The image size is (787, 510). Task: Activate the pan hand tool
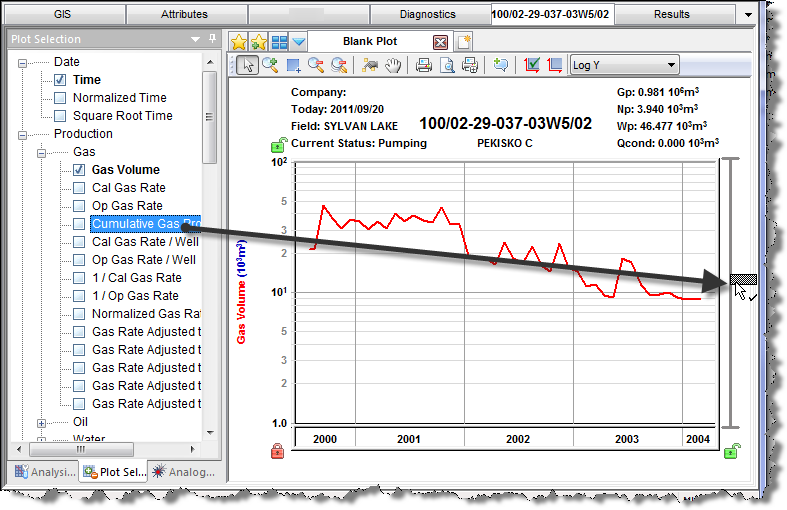pos(393,66)
